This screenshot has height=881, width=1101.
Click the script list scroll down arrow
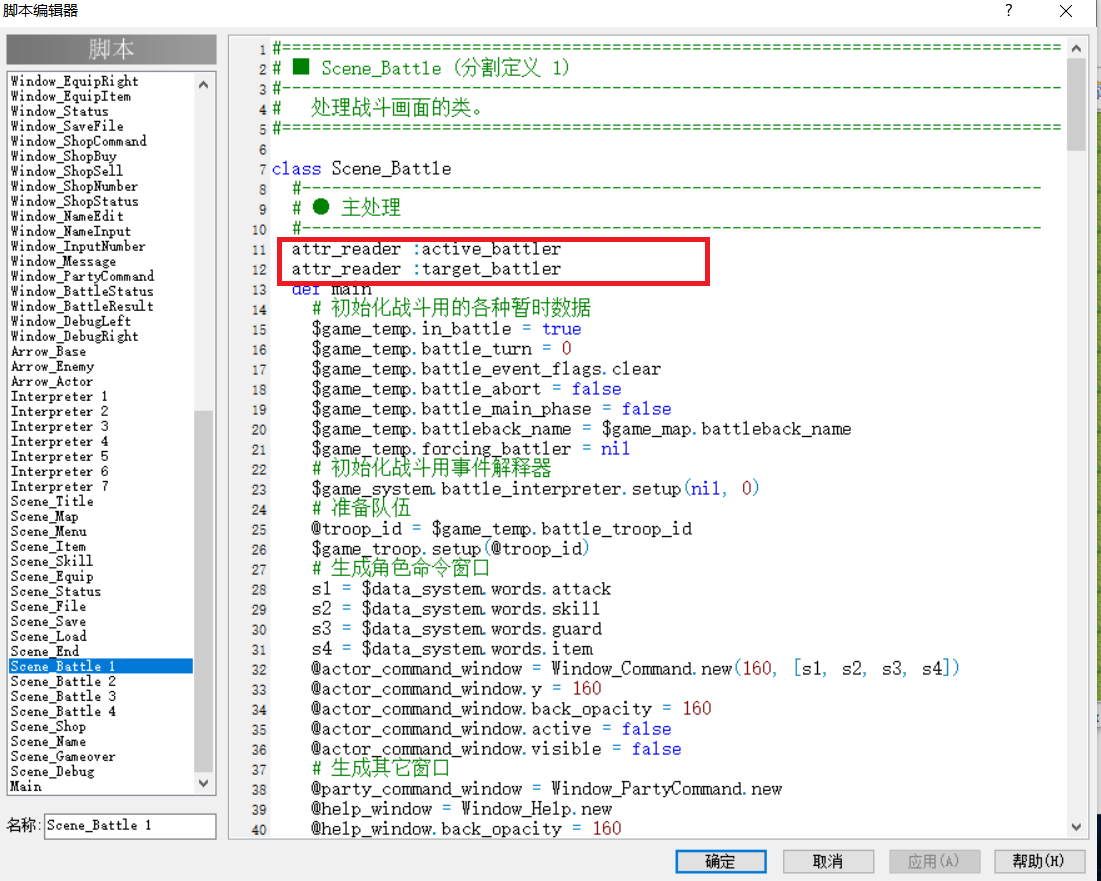tap(204, 783)
